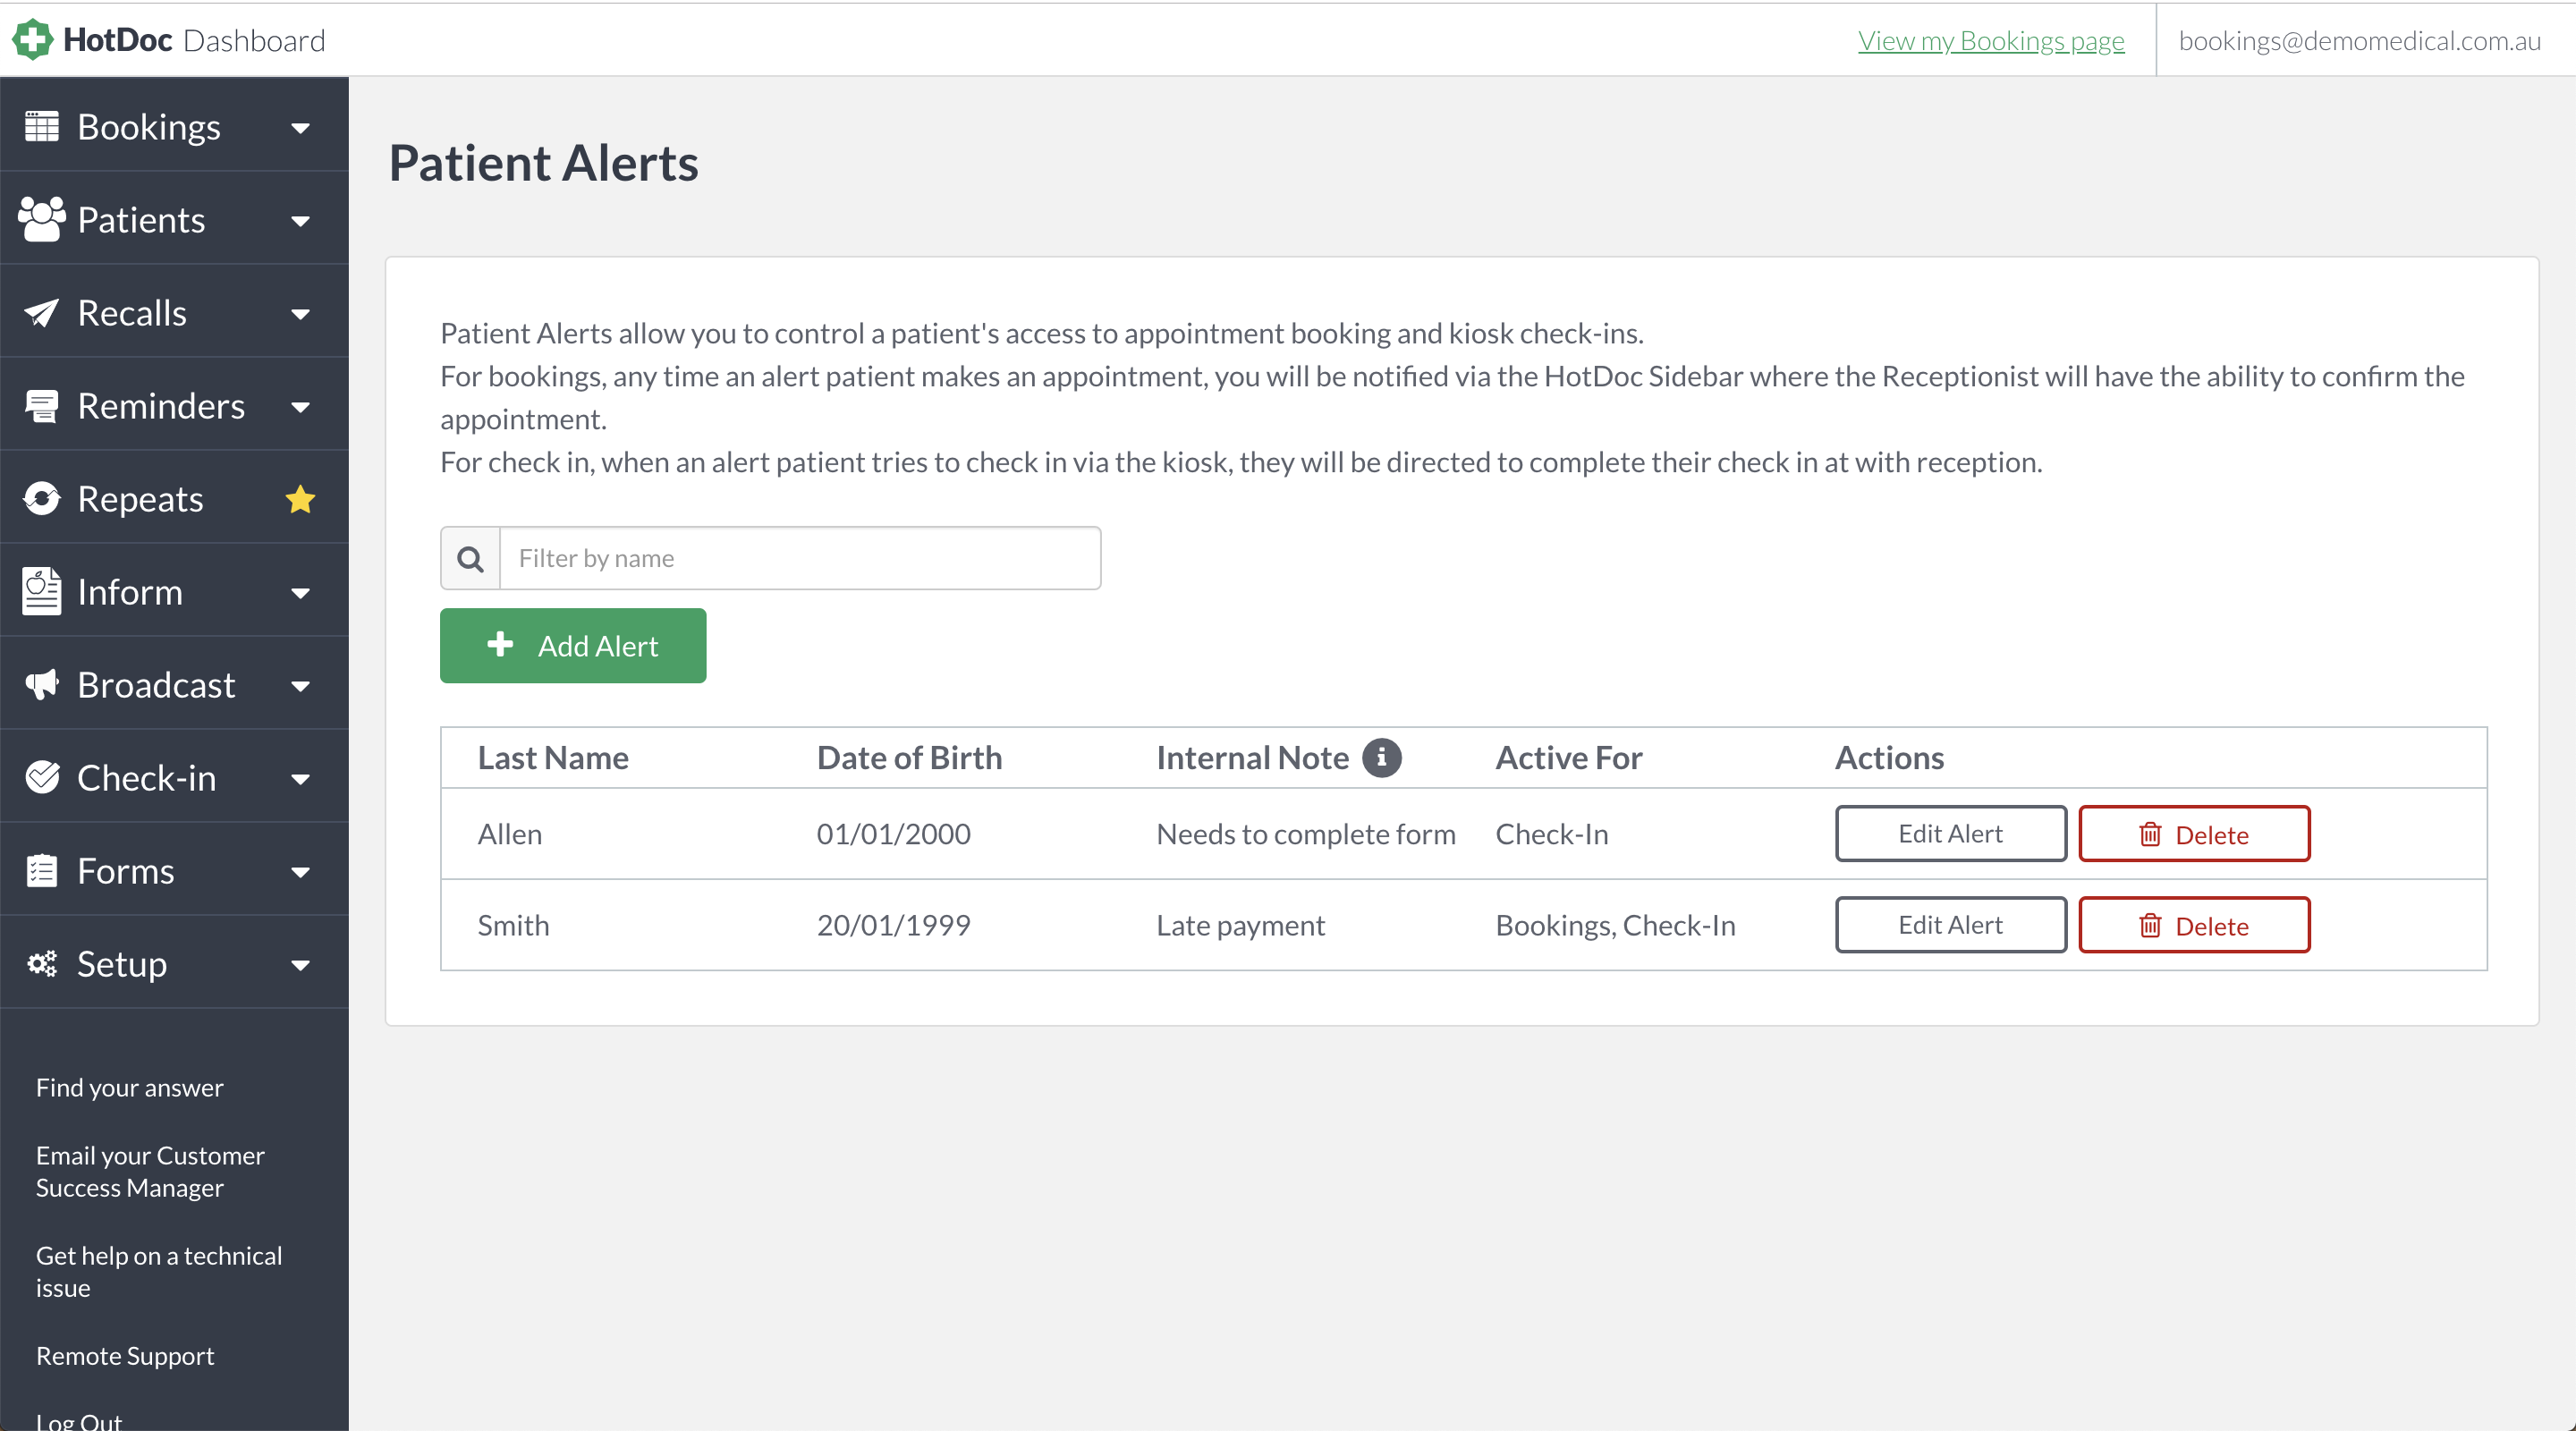Open View my Bookings page link

click(1991, 40)
